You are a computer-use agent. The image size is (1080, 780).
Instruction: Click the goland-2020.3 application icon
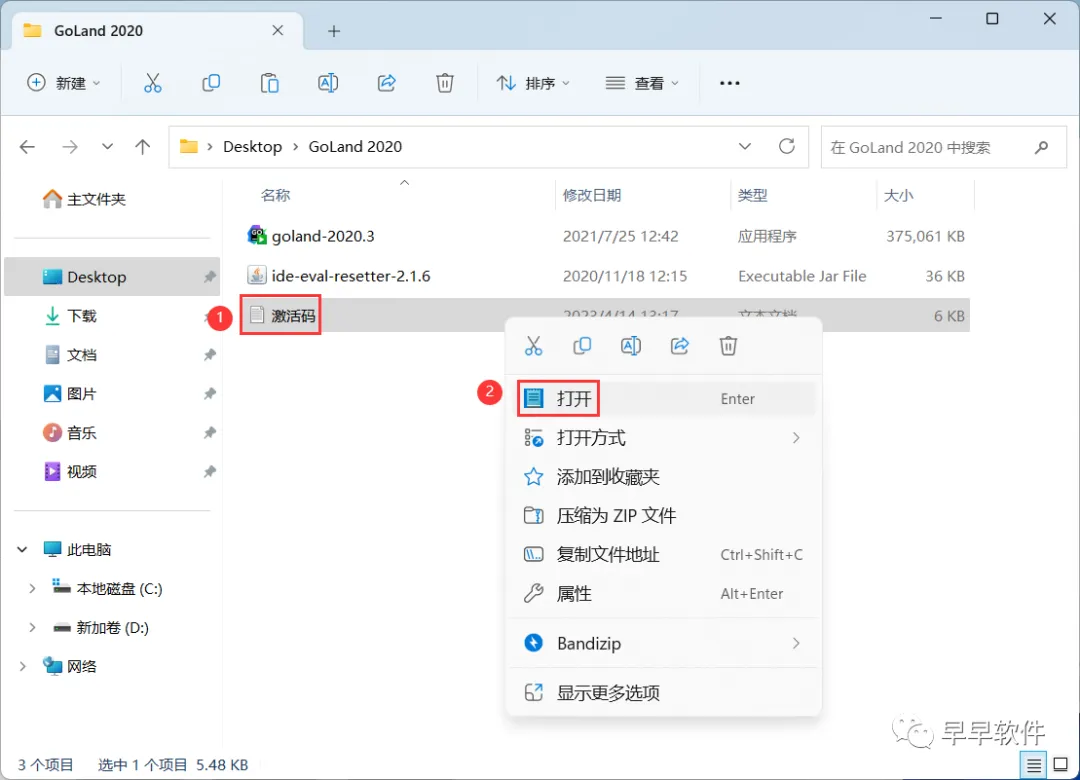pos(257,236)
